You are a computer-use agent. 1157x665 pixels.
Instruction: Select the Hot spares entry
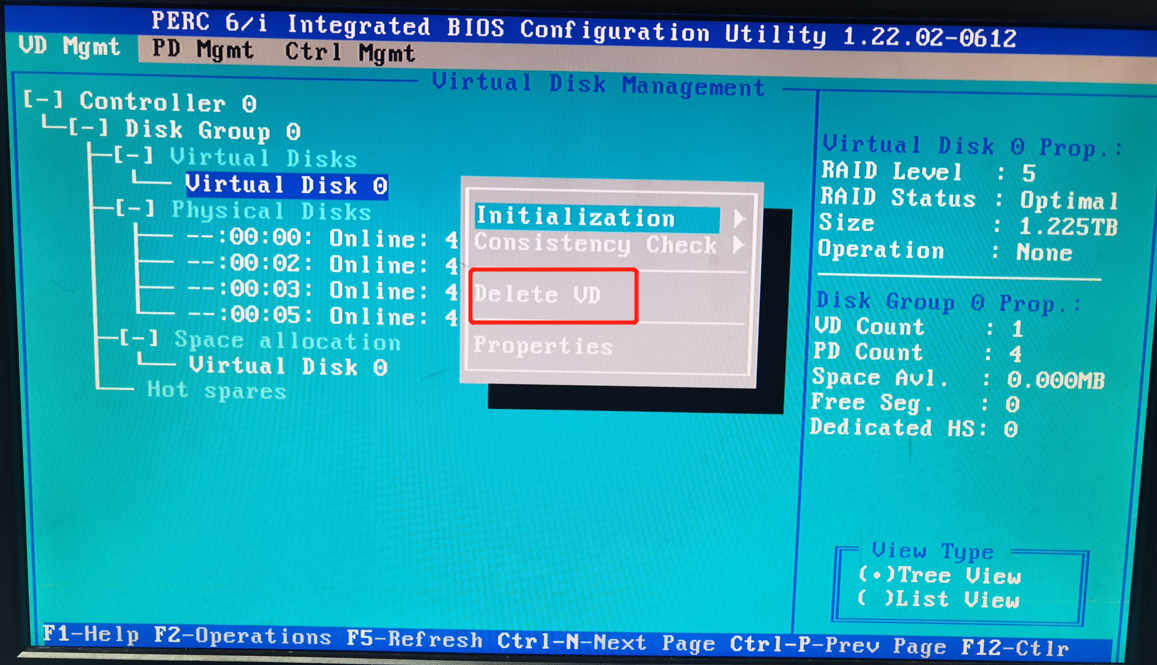coord(216,390)
